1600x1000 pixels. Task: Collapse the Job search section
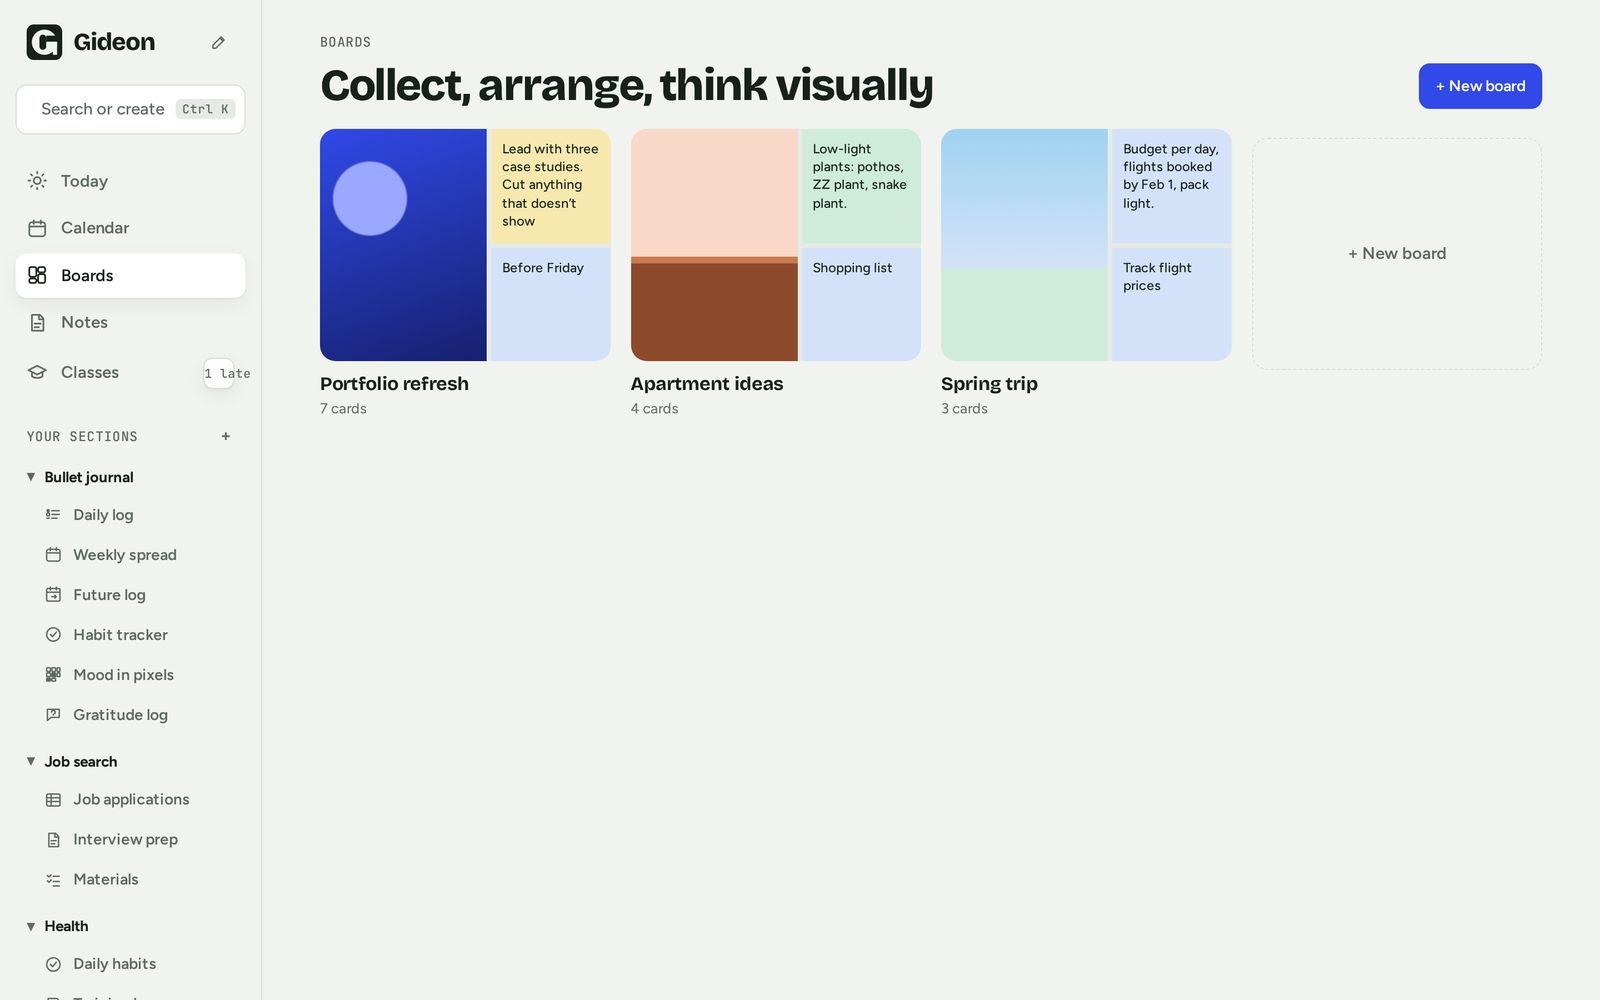[31, 761]
